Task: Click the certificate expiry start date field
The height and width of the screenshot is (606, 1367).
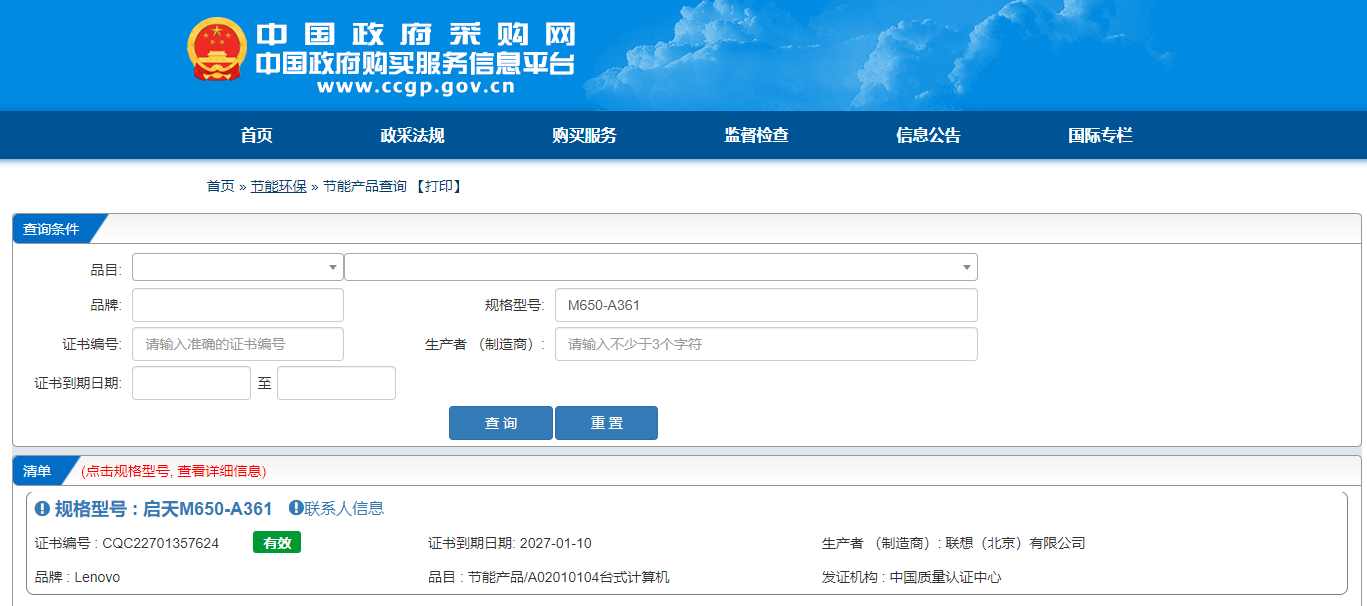Action: [191, 383]
